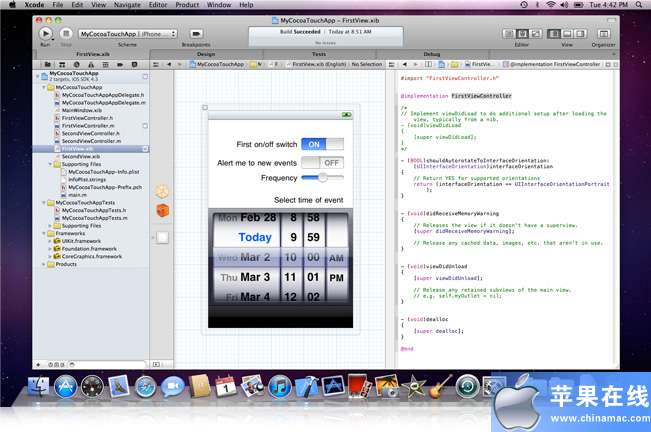Image resolution: width=651 pixels, height=432 pixels.
Task: Select the First Responder orange cube
Action: [161, 209]
